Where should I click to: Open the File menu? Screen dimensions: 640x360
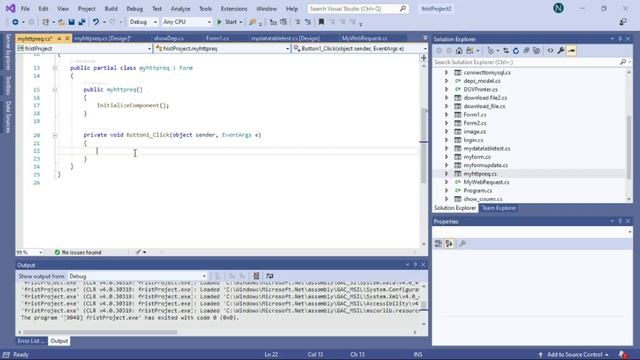tap(25, 9)
